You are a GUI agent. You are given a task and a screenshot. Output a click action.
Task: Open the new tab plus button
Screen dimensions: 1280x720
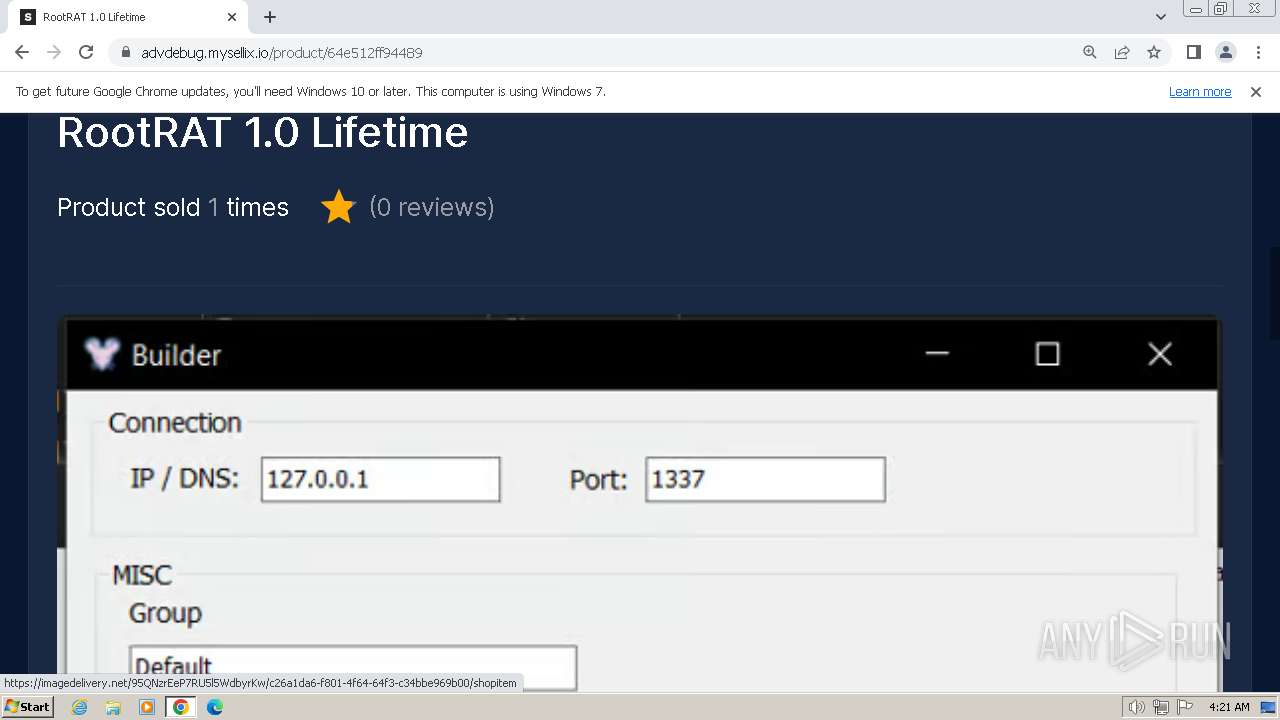270,17
